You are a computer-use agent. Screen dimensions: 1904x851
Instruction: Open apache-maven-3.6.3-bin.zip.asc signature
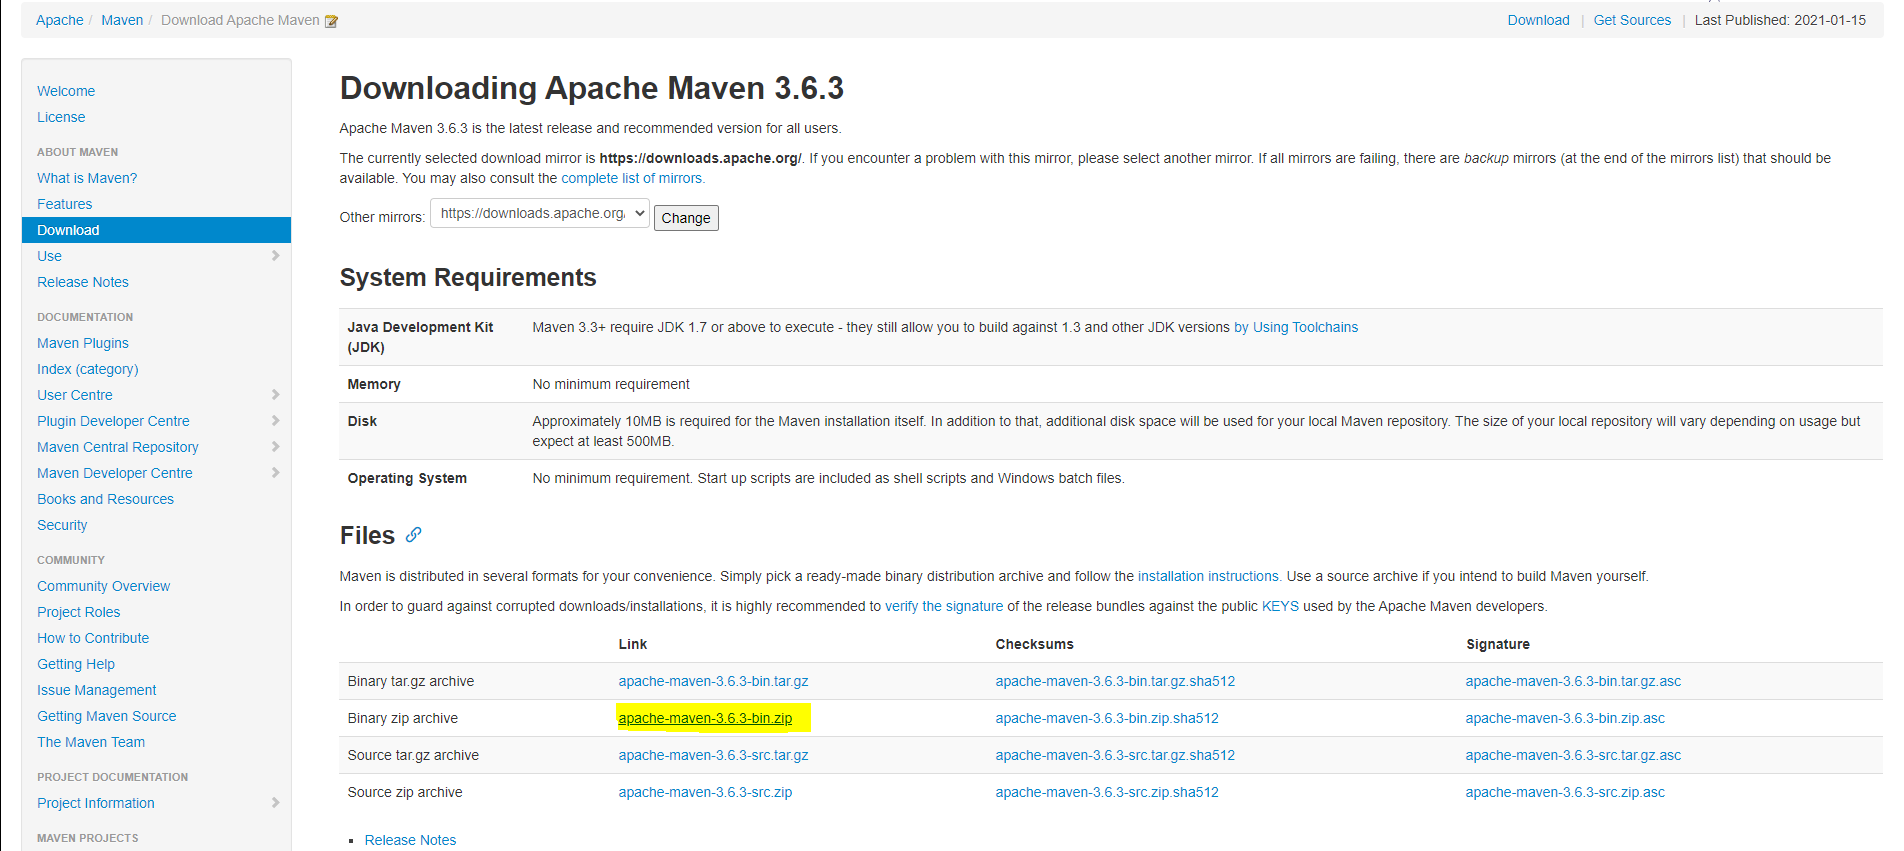click(x=1565, y=718)
